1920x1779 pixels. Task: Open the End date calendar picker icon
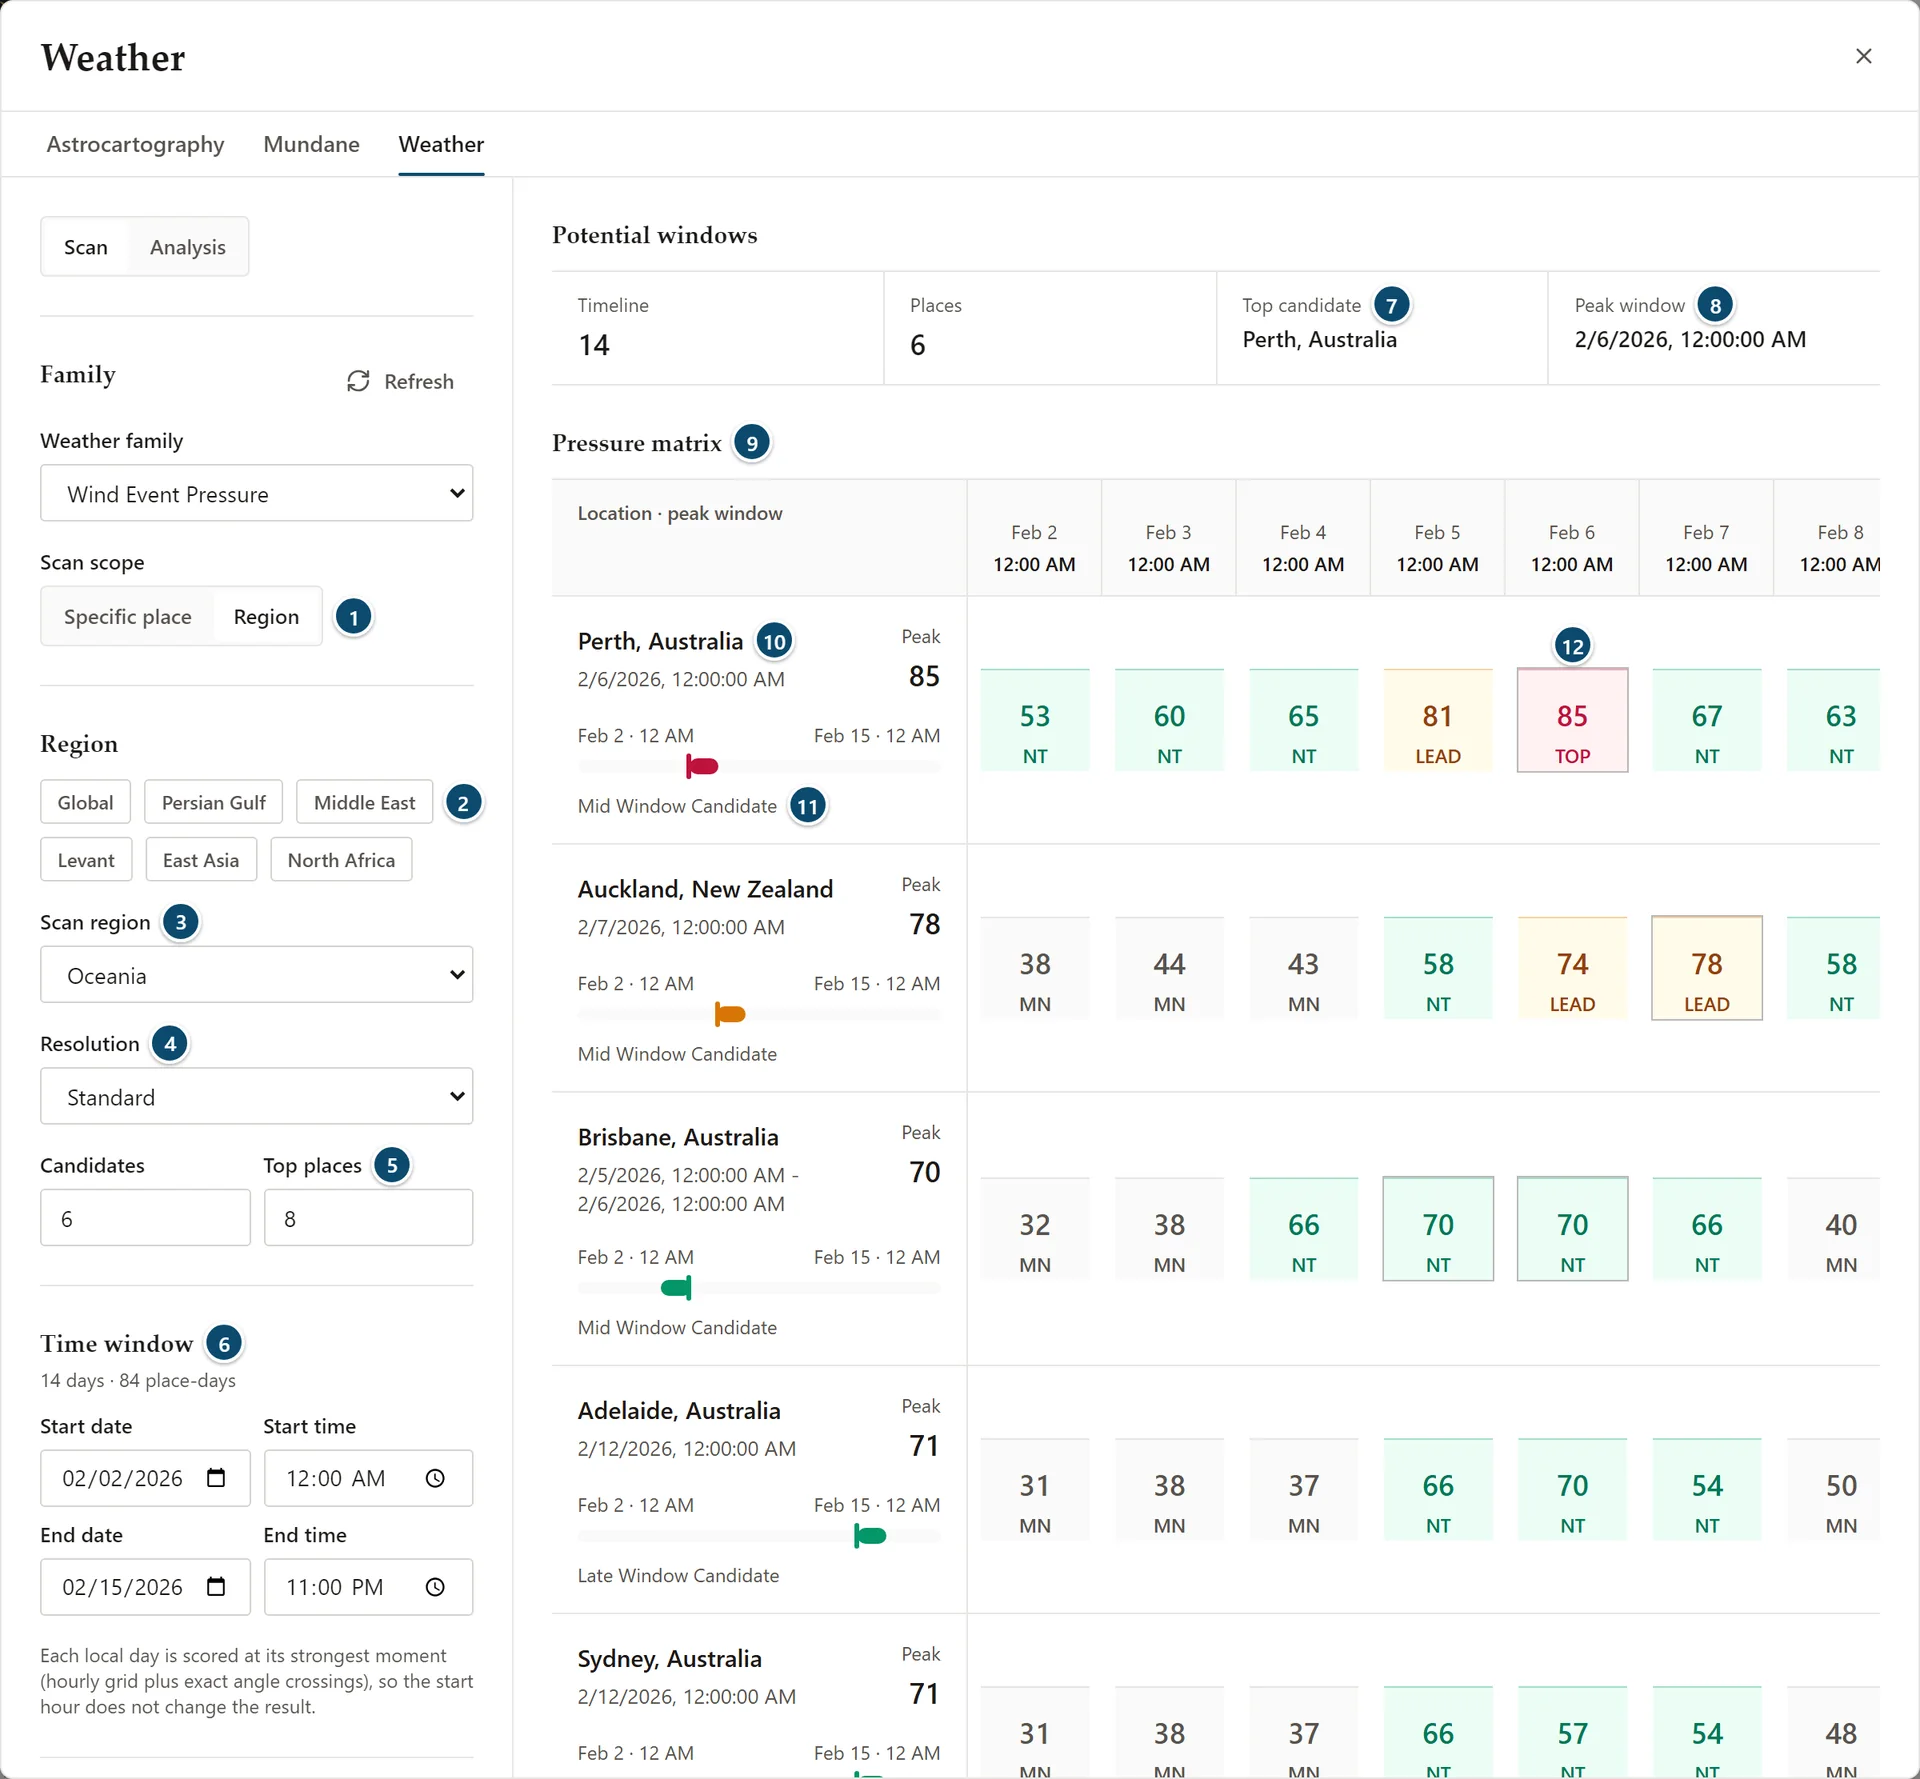(x=216, y=1587)
